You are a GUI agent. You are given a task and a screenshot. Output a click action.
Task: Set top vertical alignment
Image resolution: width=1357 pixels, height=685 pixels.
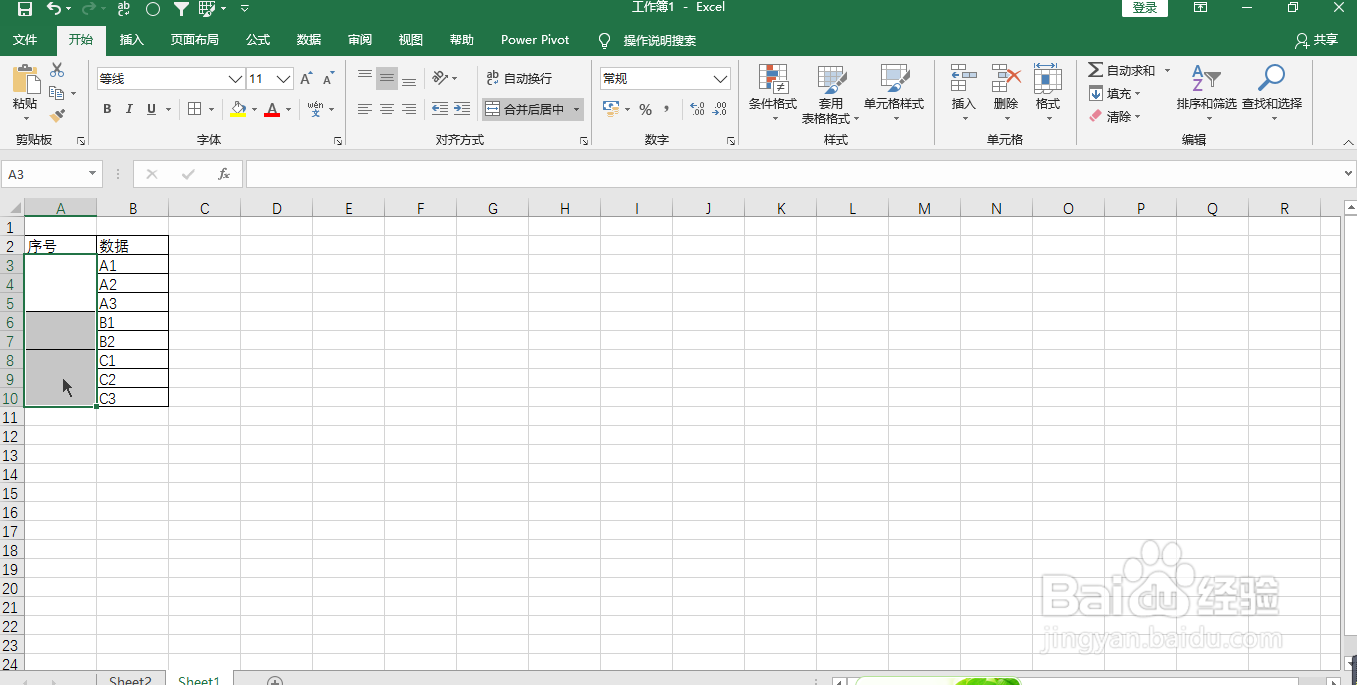click(x=365, y=78)
